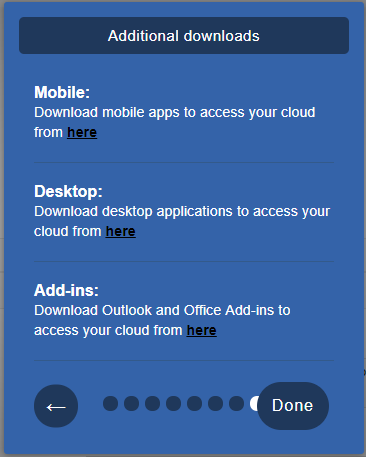
Task: Finish the tour with the Done button
Action: [293, 406]
